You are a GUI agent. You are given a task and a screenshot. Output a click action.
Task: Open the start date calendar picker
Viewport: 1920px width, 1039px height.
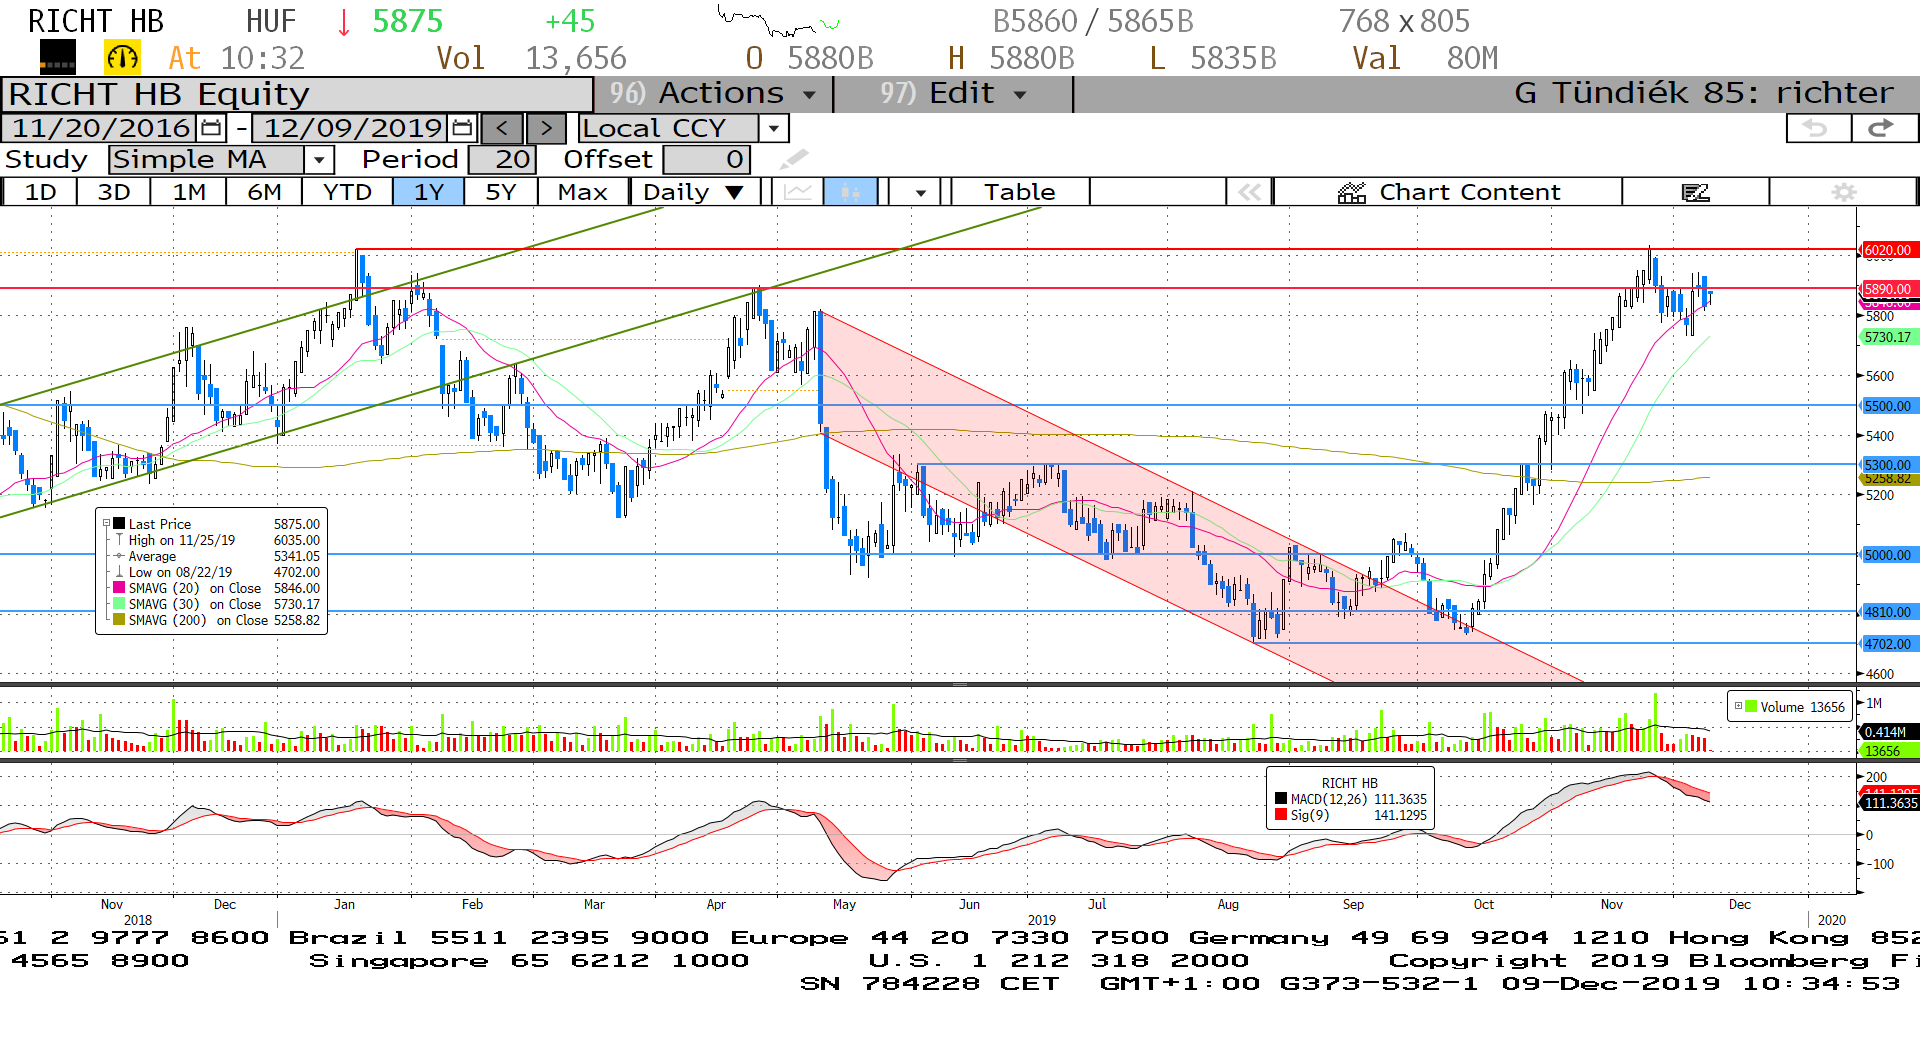coord(211,128)
